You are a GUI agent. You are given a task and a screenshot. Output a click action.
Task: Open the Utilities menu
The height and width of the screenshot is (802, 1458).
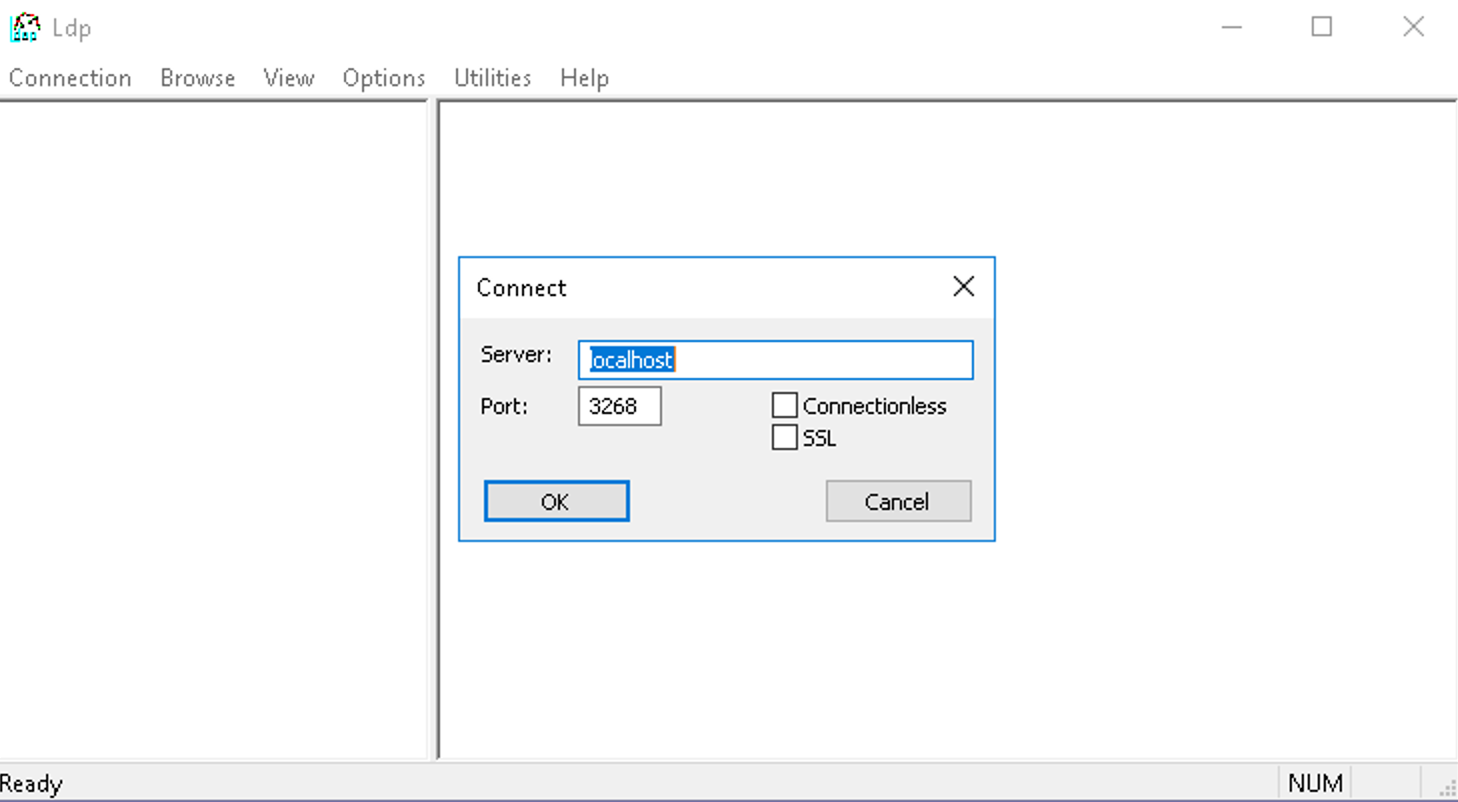[491, 78]
